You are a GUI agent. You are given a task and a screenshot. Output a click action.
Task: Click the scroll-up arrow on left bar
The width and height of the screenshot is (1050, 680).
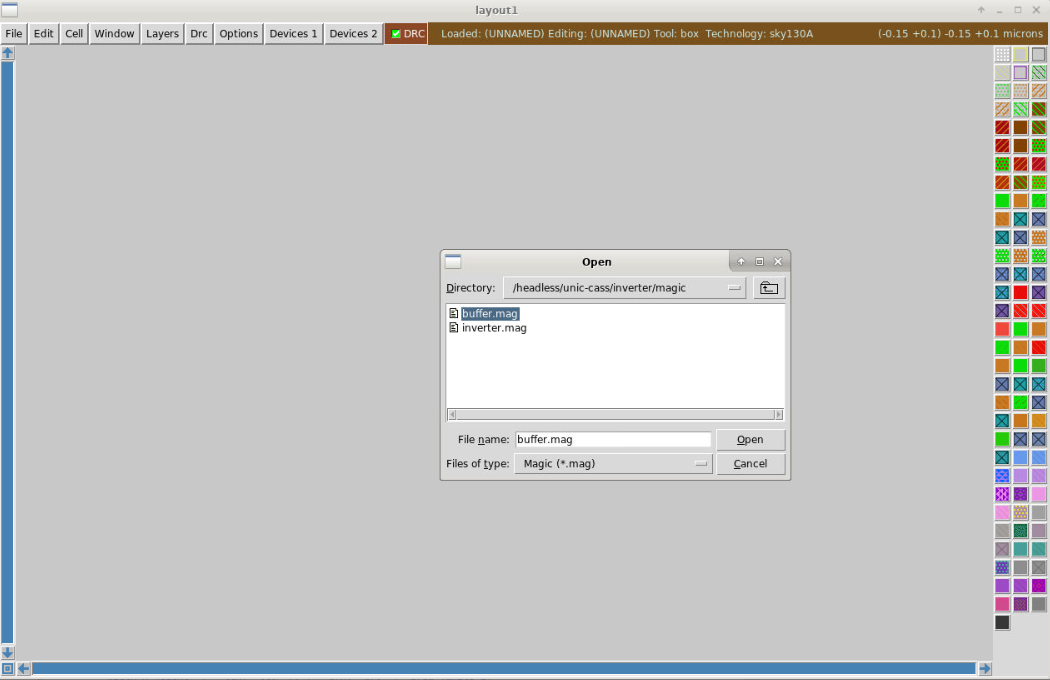pyautogui.click(x=7, y=53)
